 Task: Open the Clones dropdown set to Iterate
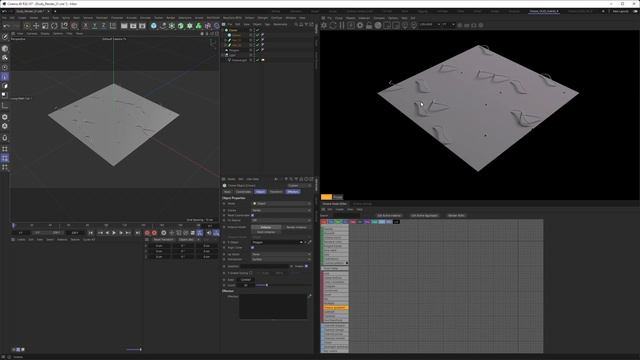tap(281, 210)
